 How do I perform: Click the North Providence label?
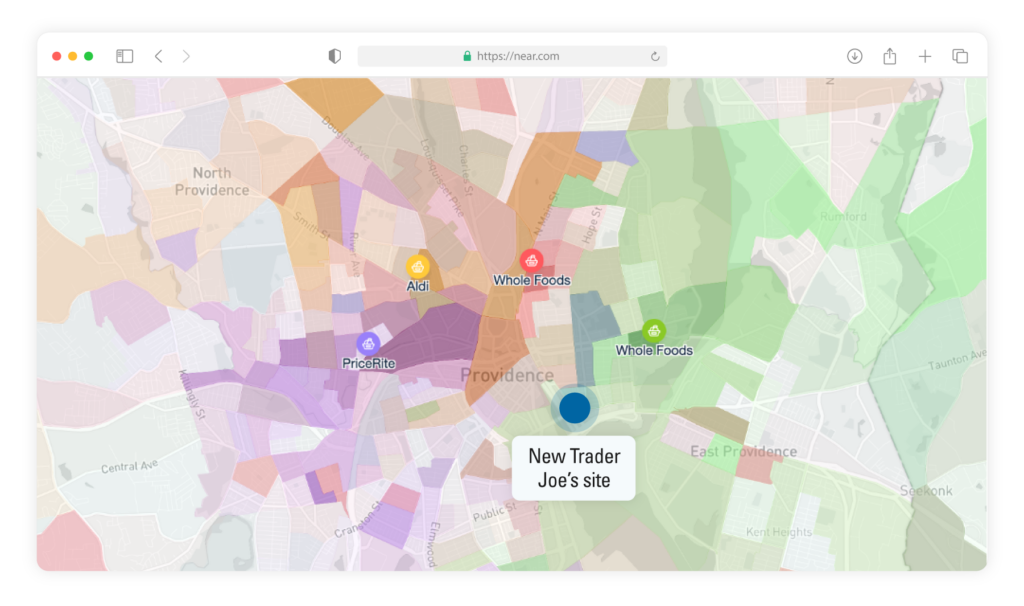[212, 182]
